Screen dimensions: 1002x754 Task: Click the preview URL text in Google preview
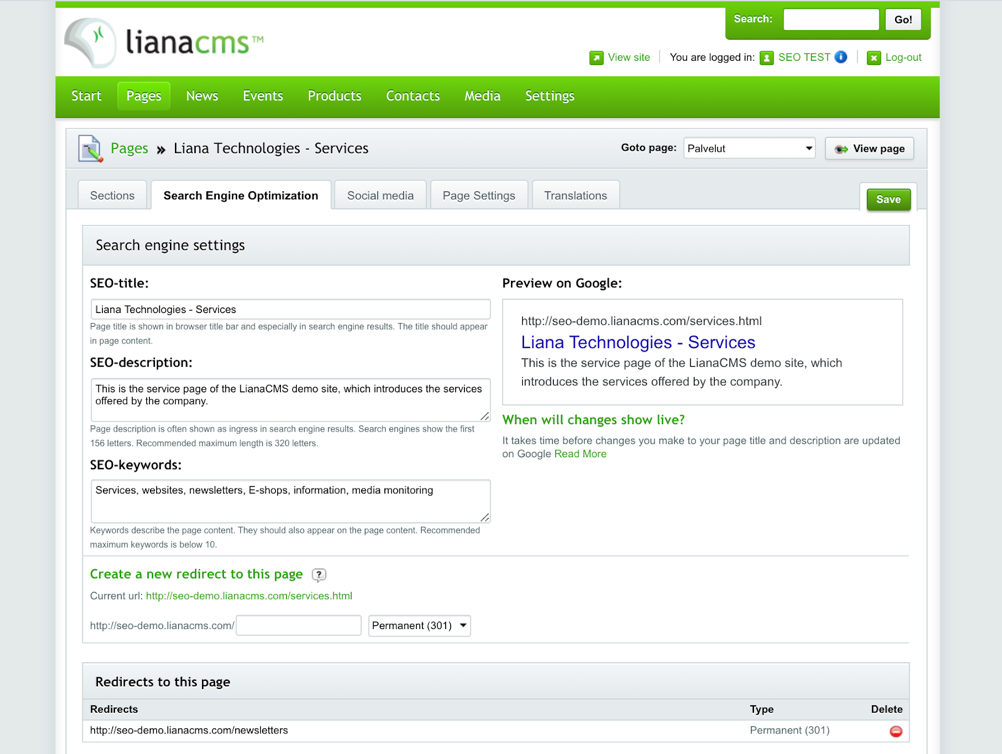[641, 321]
